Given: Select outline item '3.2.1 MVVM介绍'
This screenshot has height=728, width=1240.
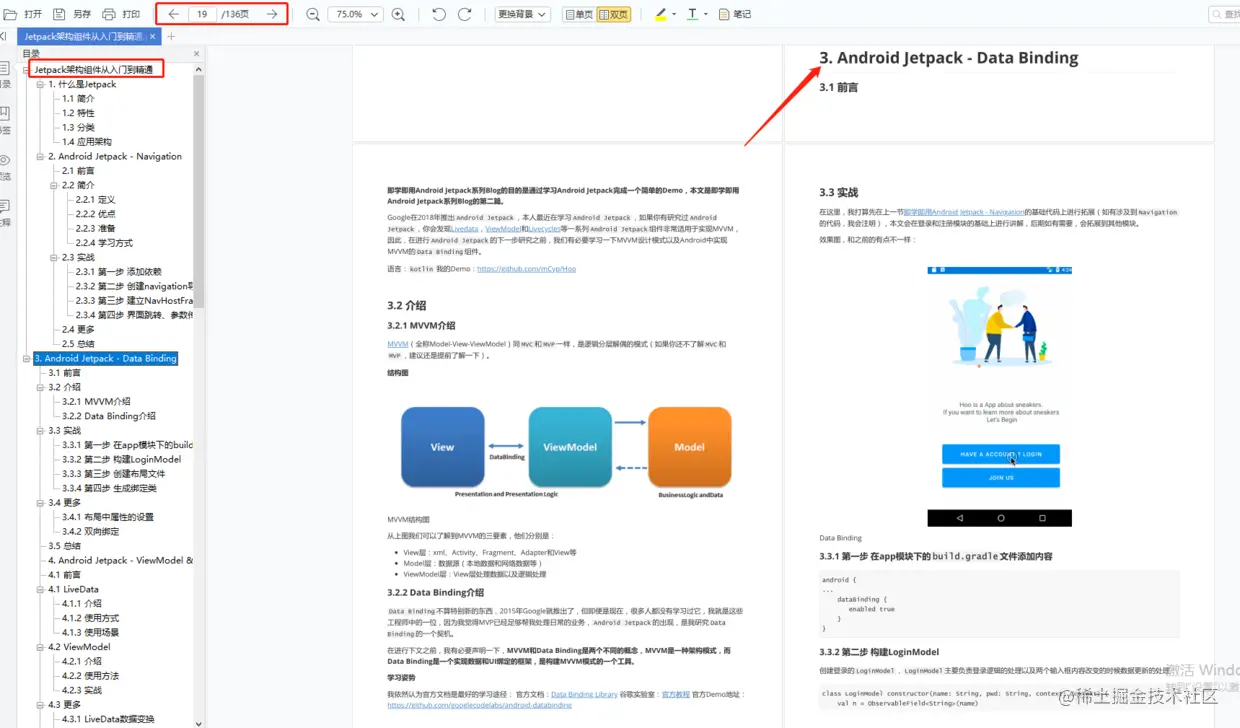Looking at the screenshot, I should coord(96,401).
